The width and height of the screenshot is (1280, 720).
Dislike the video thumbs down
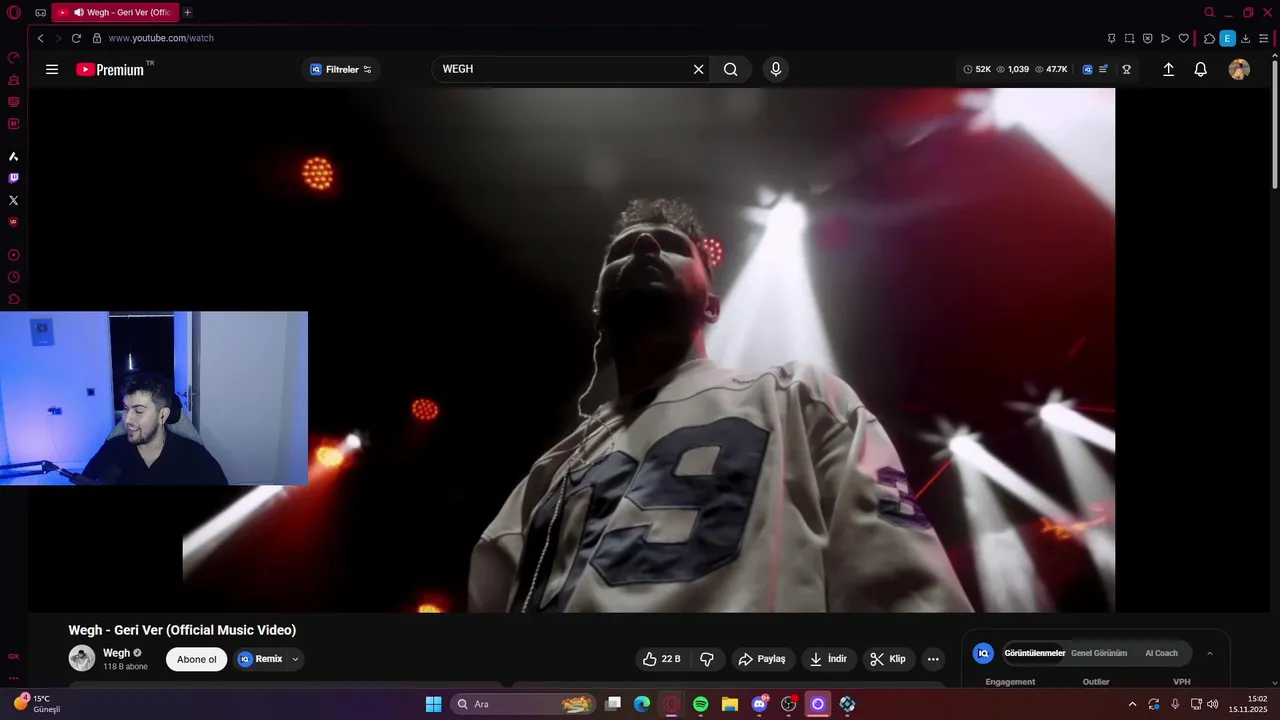[x=707, y=659]
